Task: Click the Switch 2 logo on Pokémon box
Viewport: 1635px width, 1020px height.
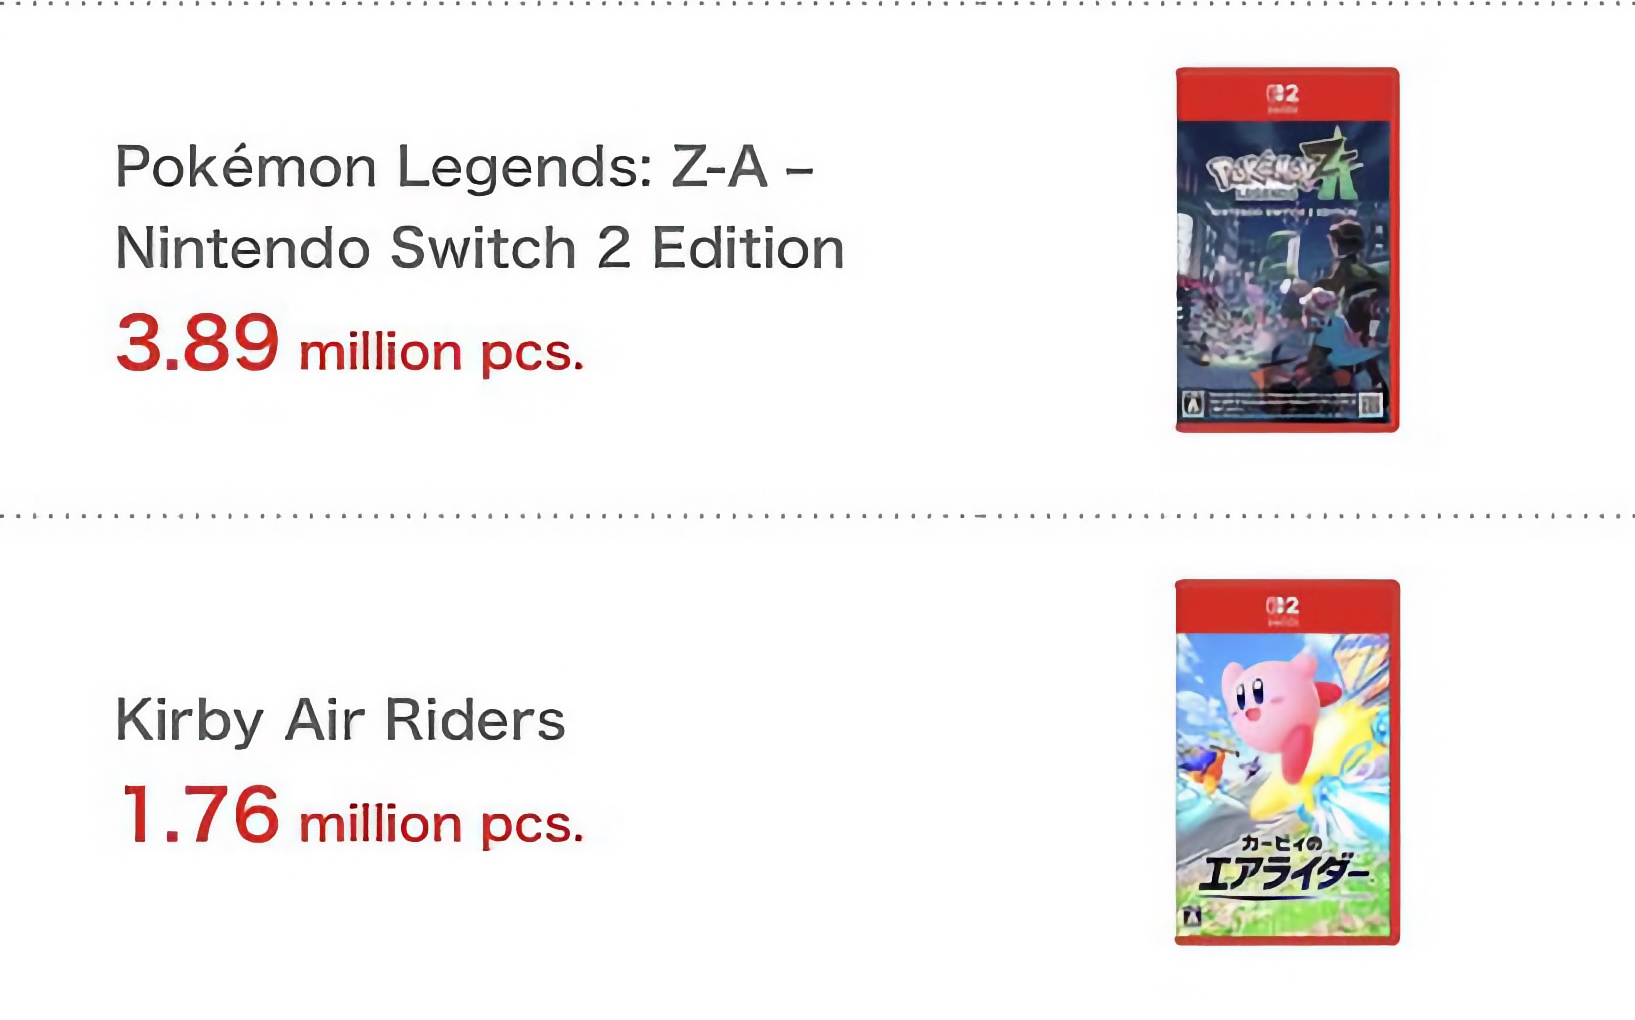Action: [x=1283, y=95]
